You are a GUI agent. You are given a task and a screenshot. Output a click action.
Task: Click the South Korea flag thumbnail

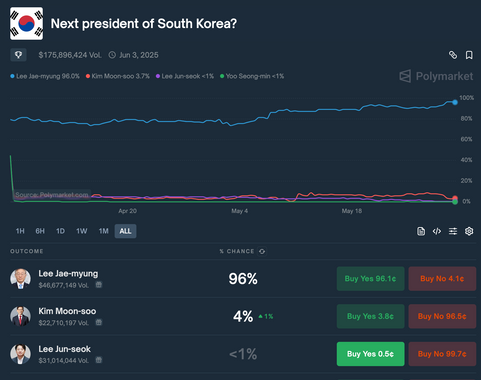click(26, 24)
